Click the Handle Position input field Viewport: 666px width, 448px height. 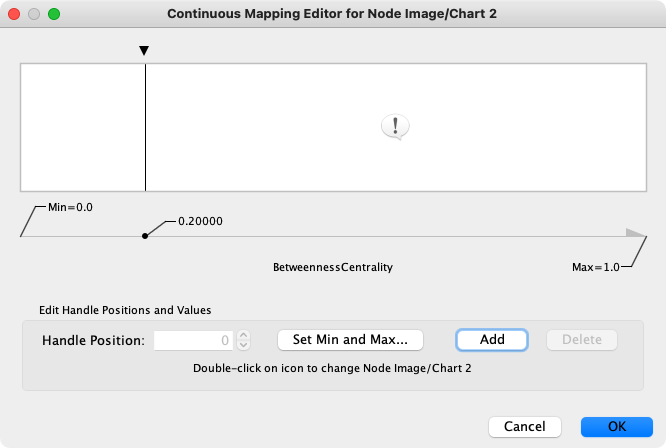pos(194,340)
